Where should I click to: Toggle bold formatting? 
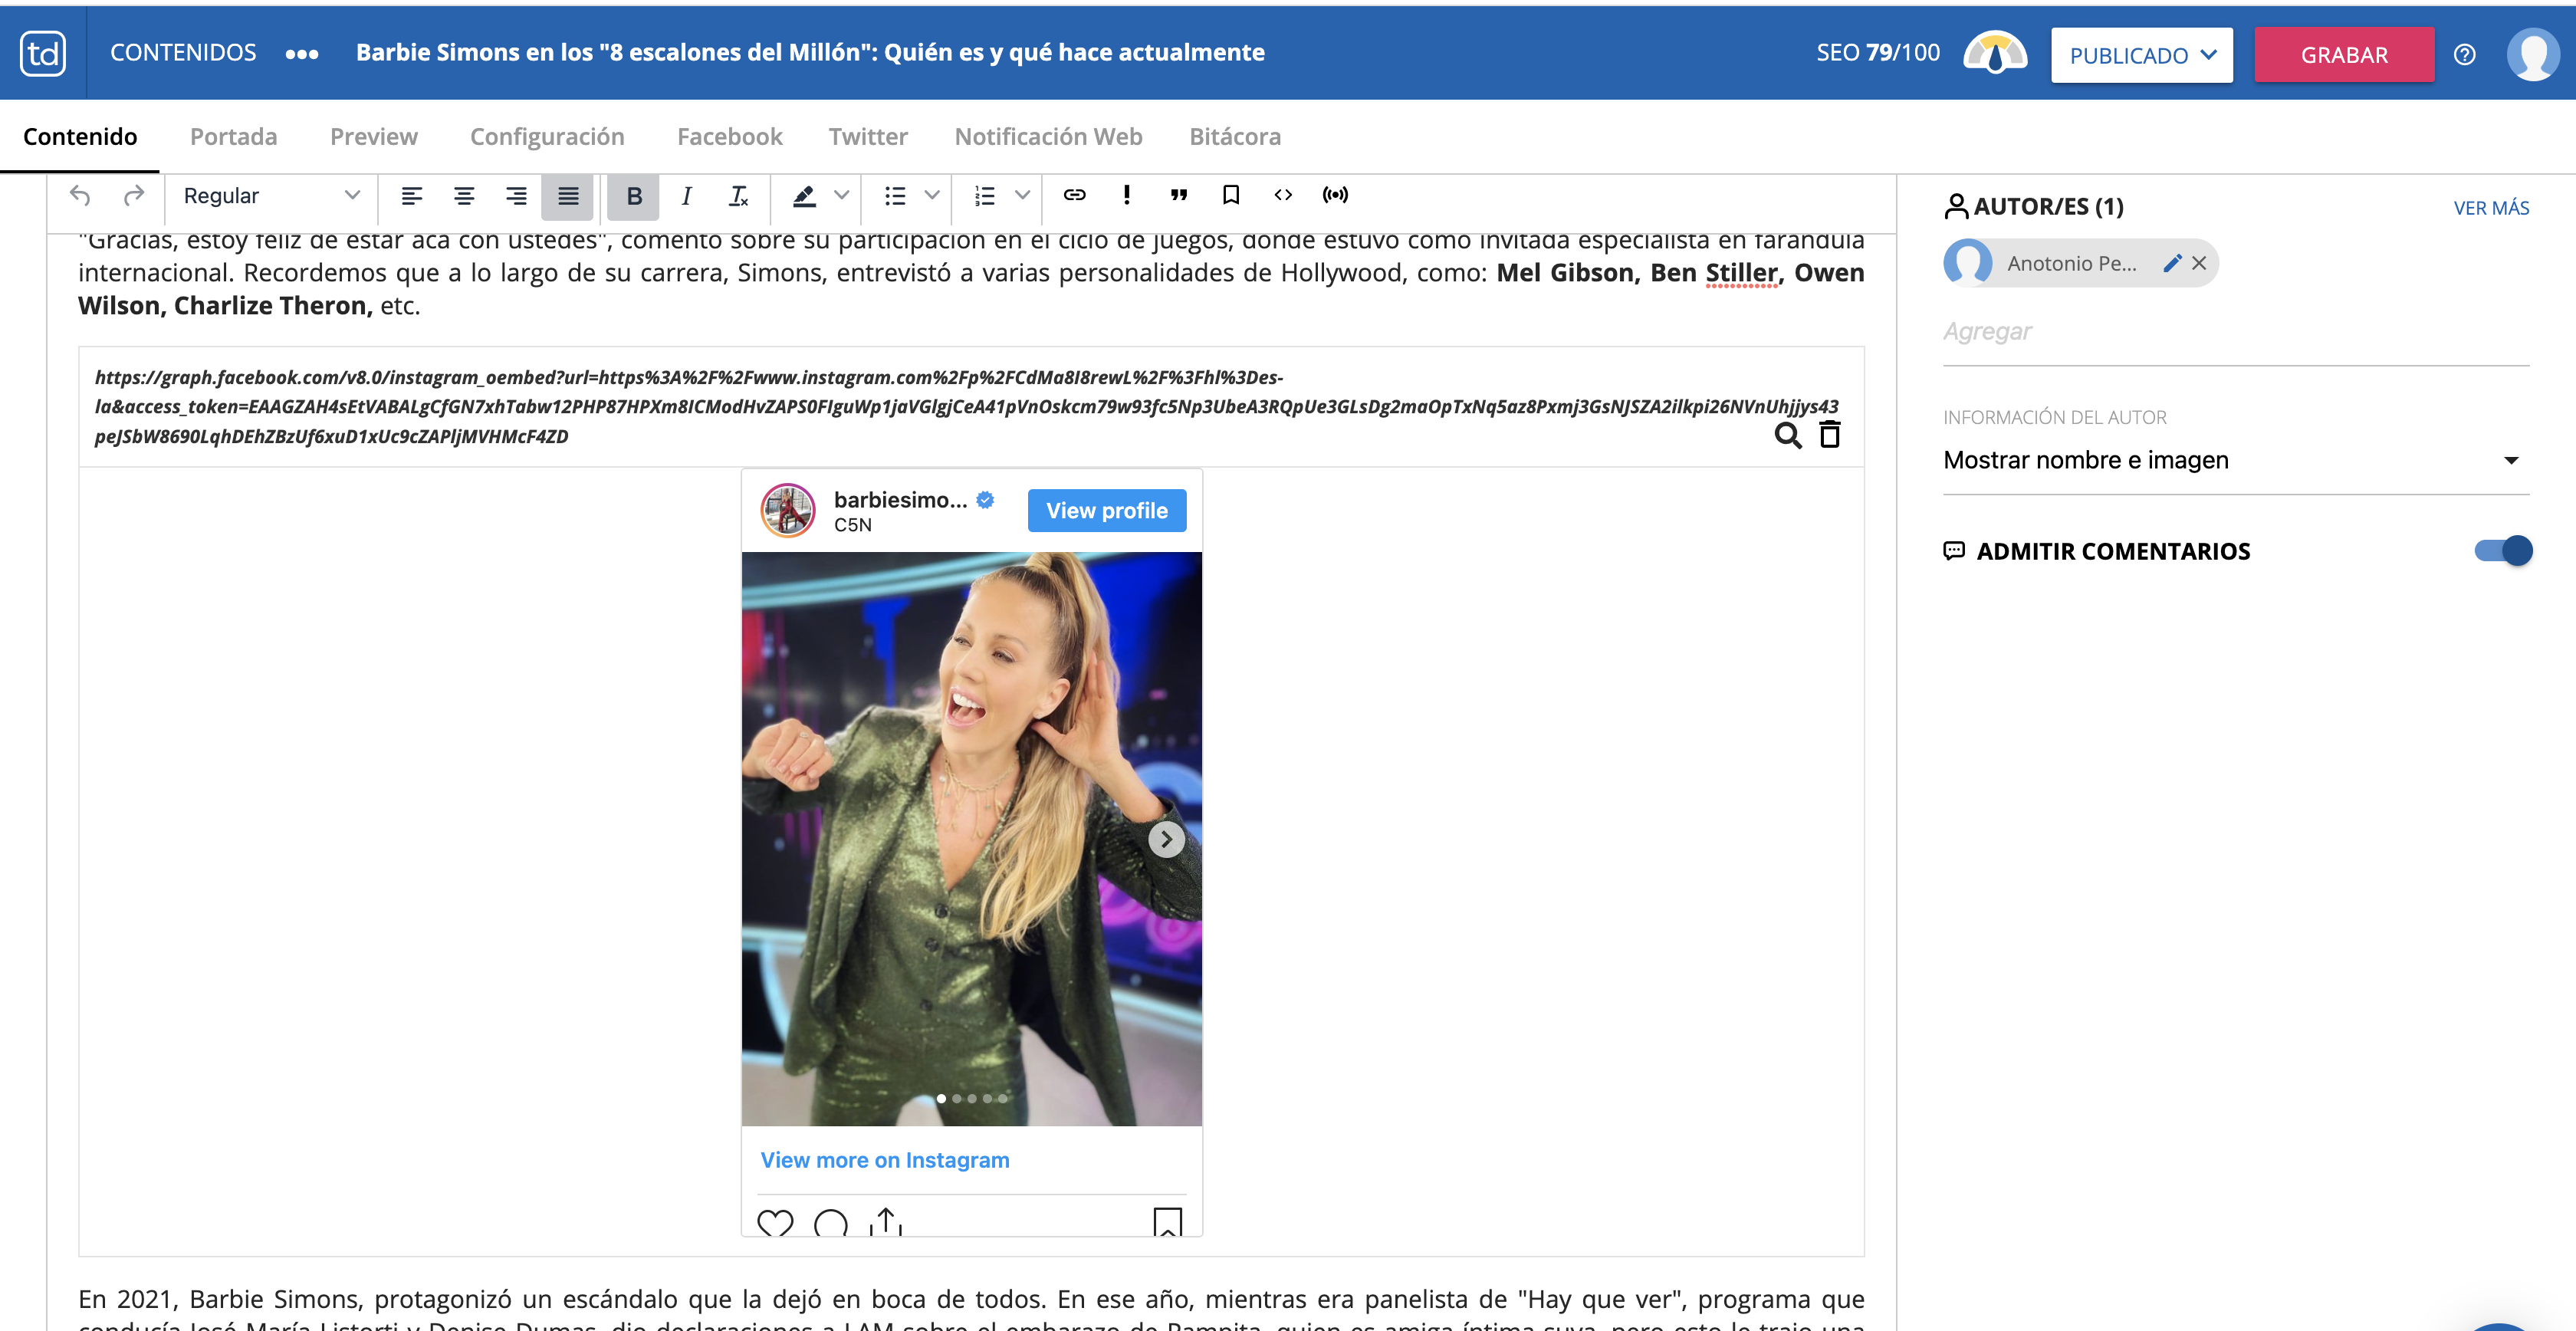click(x=633, y=196)
